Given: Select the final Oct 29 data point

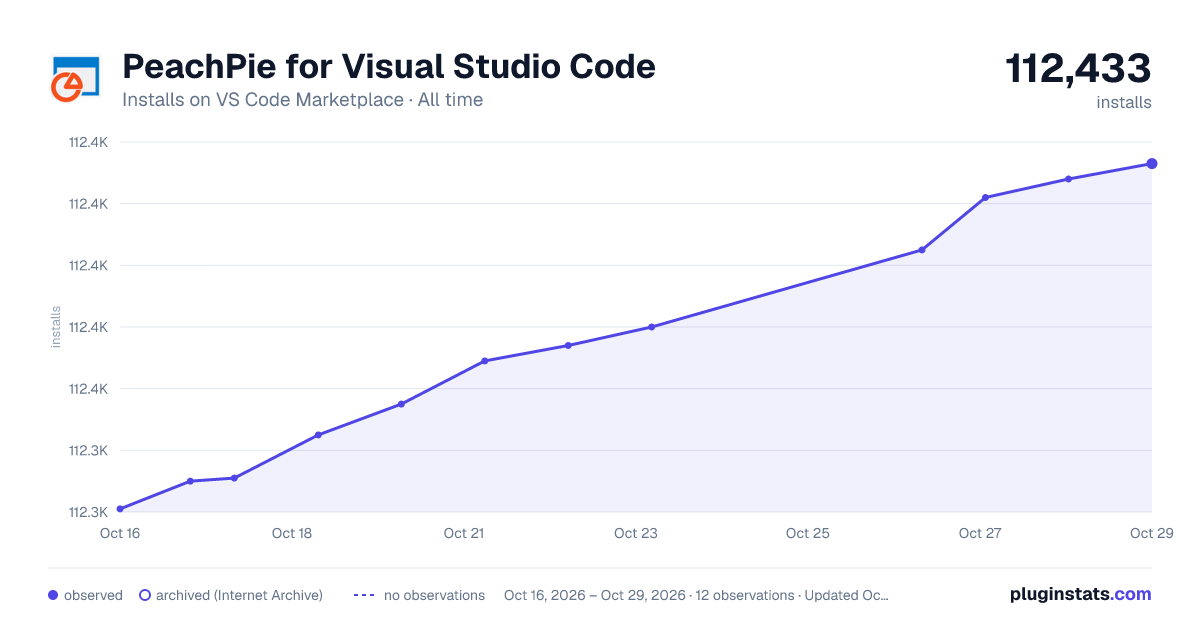Looking at the screenshot, I should (x=1152, y=164).
